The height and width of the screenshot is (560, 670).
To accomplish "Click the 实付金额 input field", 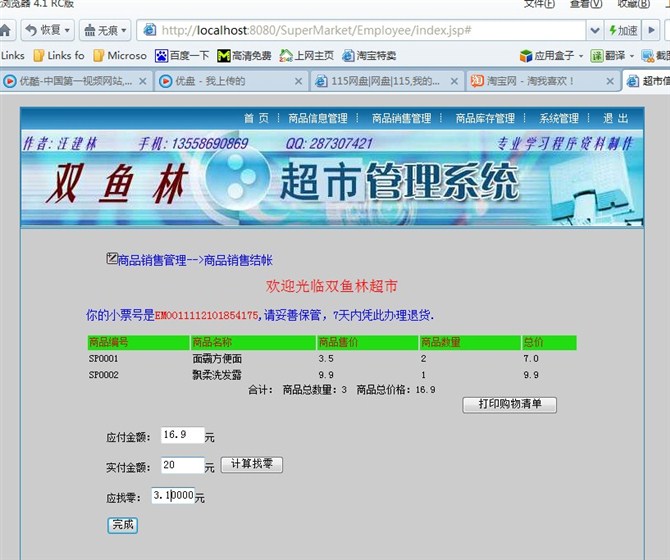I will coord(181,465).
